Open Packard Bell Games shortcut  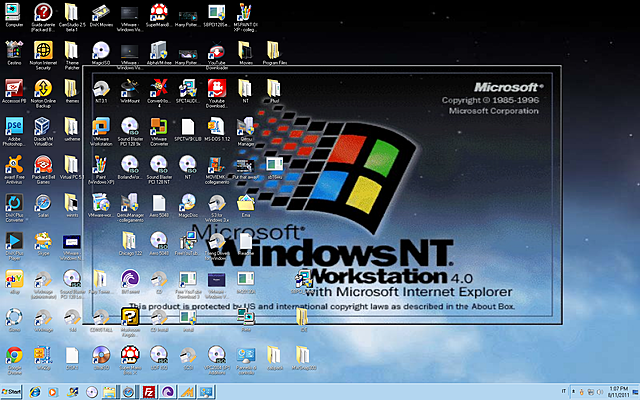coord(43,169)
